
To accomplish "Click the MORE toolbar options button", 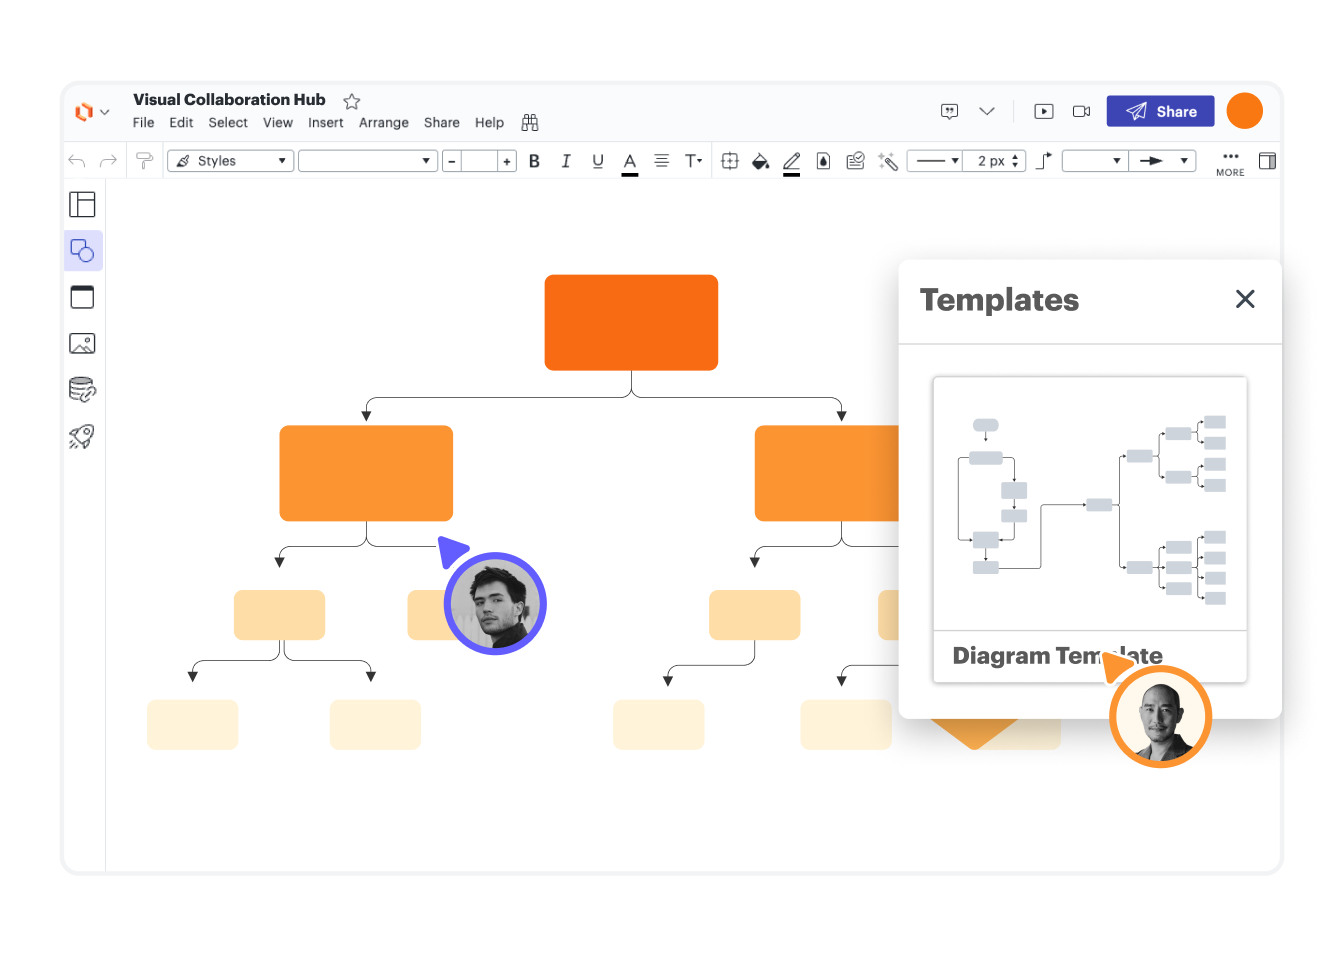I will tap(1230, 162).
